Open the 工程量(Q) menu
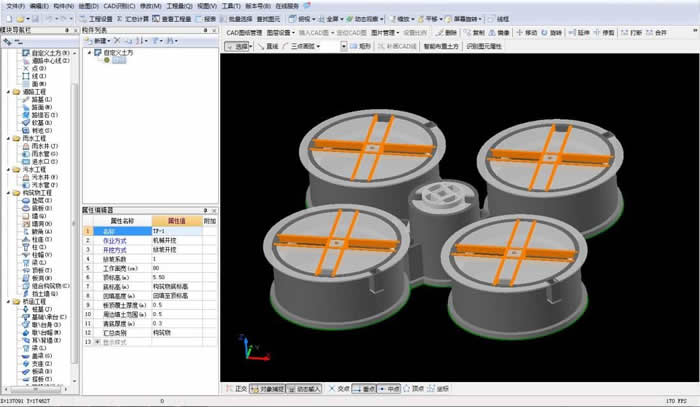 (x=179, y=6)
